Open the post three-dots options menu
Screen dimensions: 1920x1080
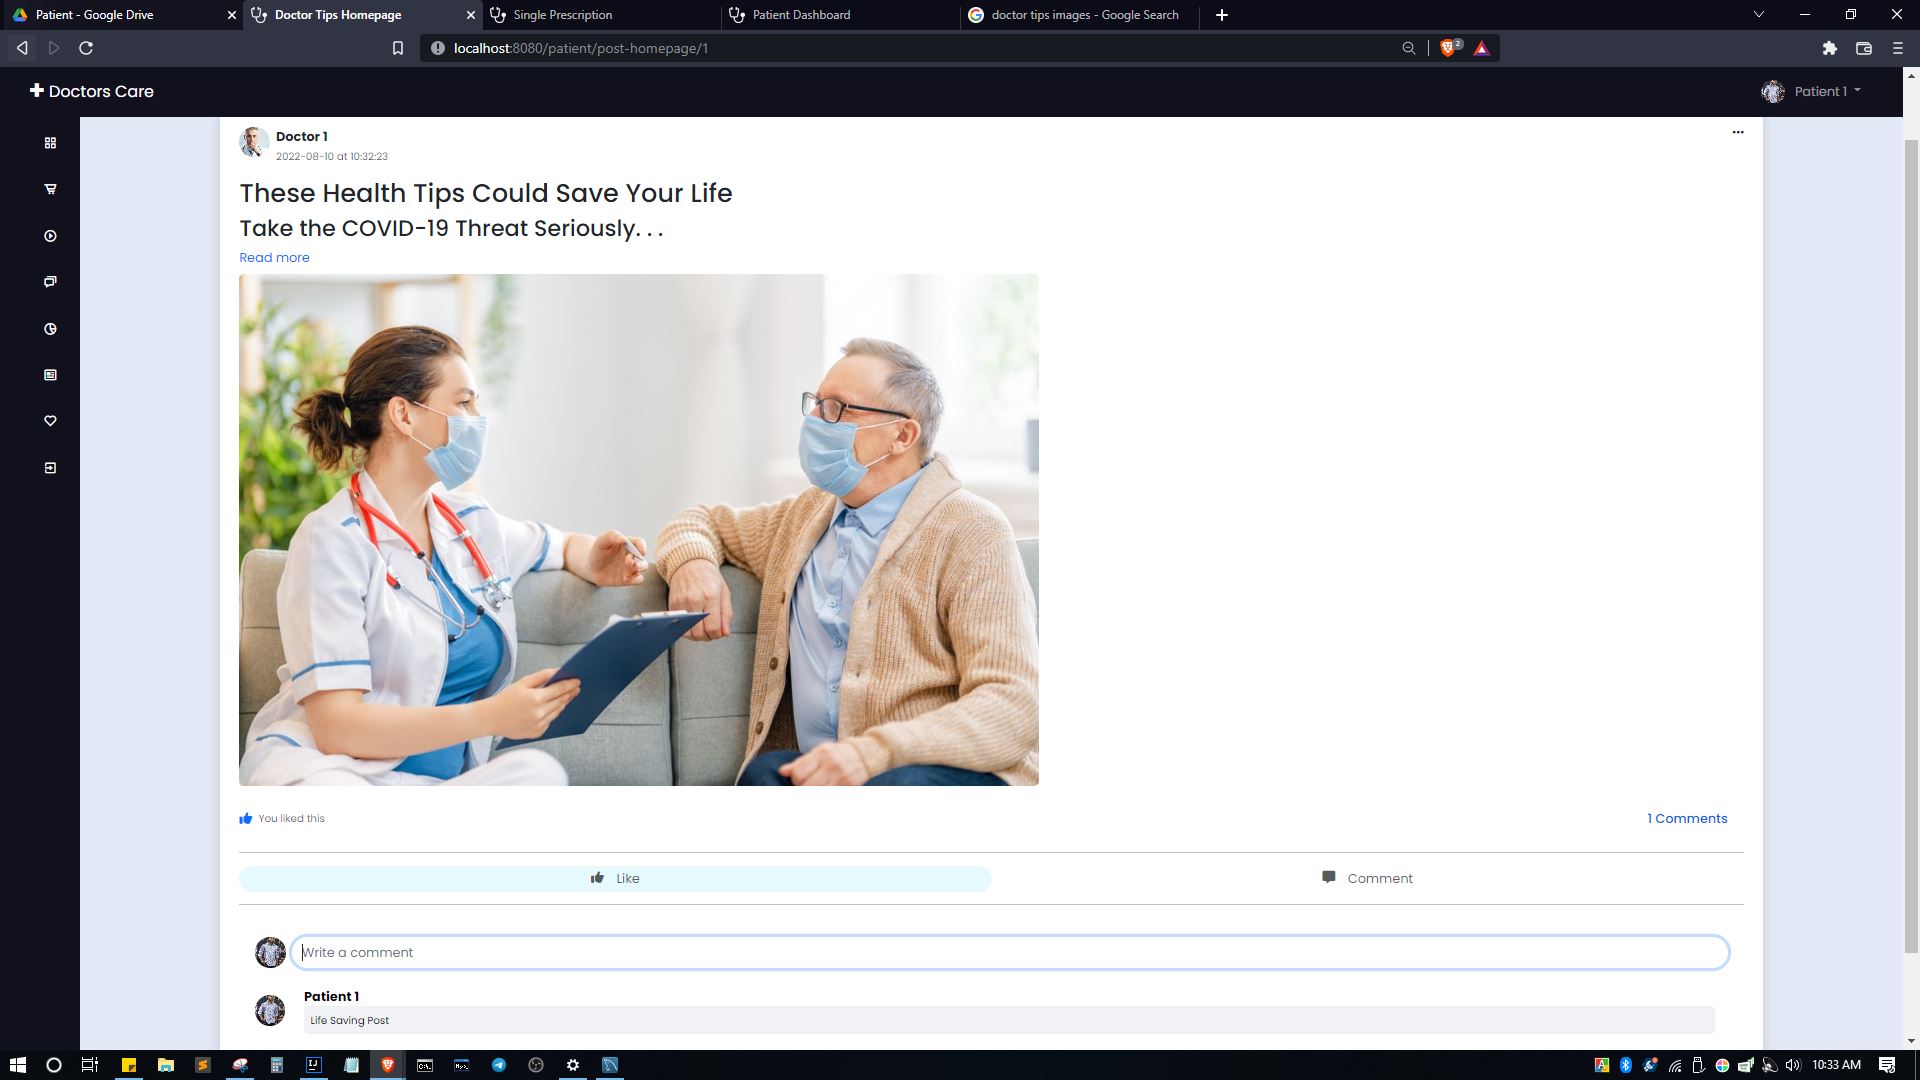(1738, 132)
